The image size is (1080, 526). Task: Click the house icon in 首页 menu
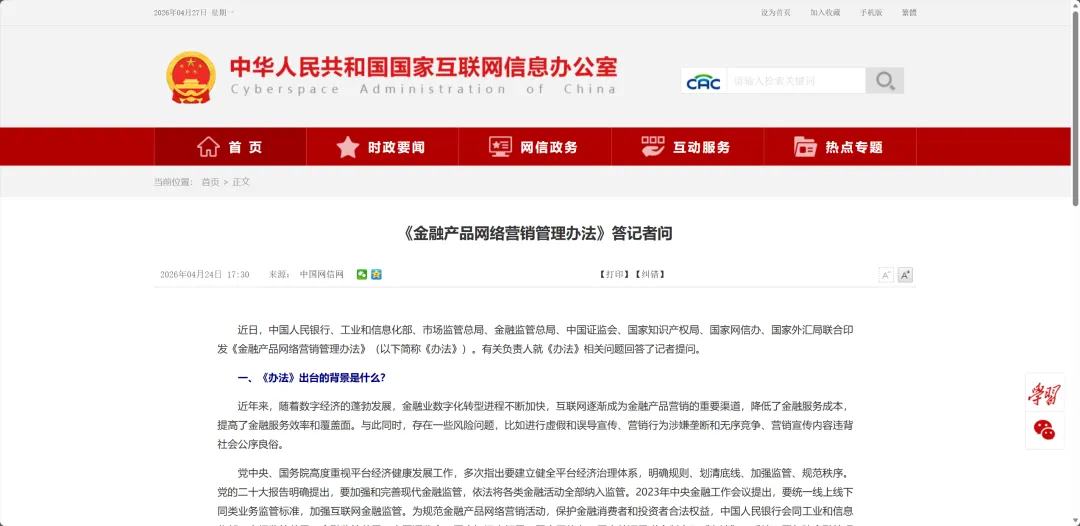point(208,147)
